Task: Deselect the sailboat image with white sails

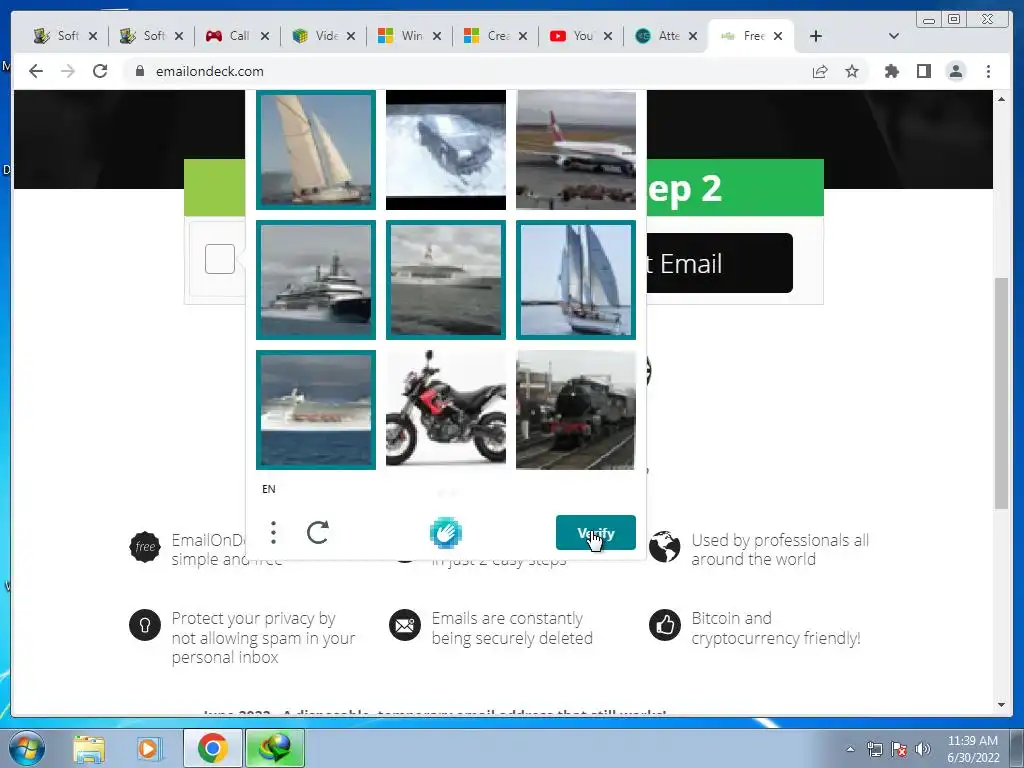Action: 316,150
